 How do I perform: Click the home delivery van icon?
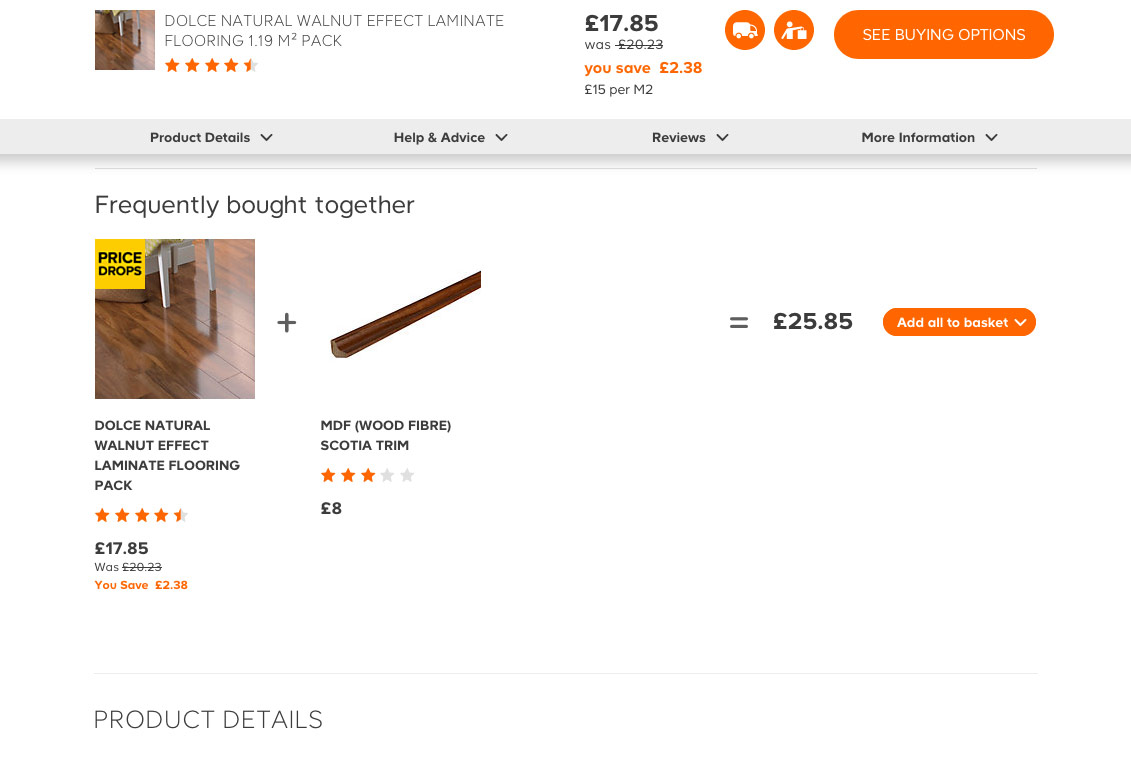pos(744,30)
